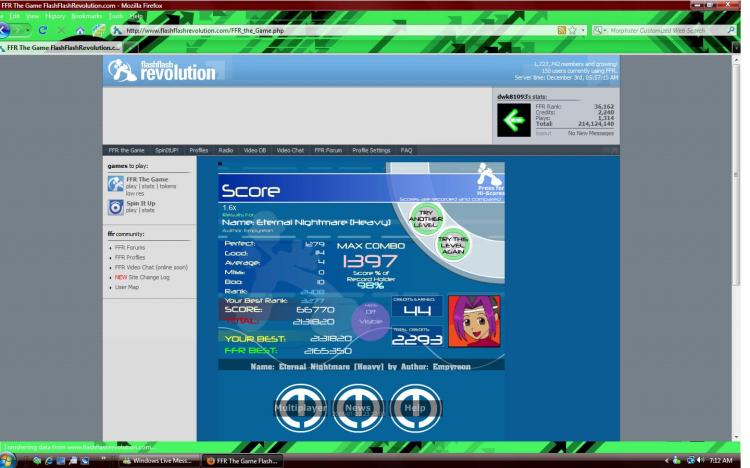The image size is (750, 468).
Task: Click the purple-haired character avatar image
Action: point(474,321)
